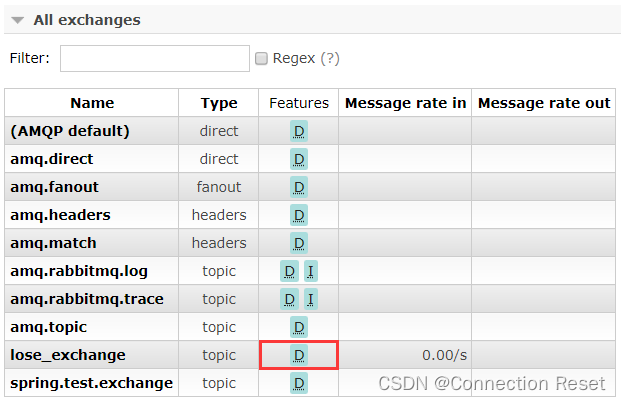Select type cell of amq.match row
Viewport: 621px width, 400px height.
click(x=219, y=243)
